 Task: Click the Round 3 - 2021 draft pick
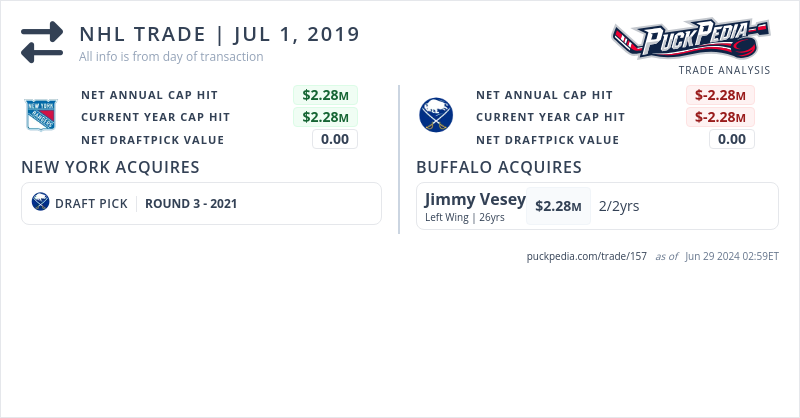[191, 203]
